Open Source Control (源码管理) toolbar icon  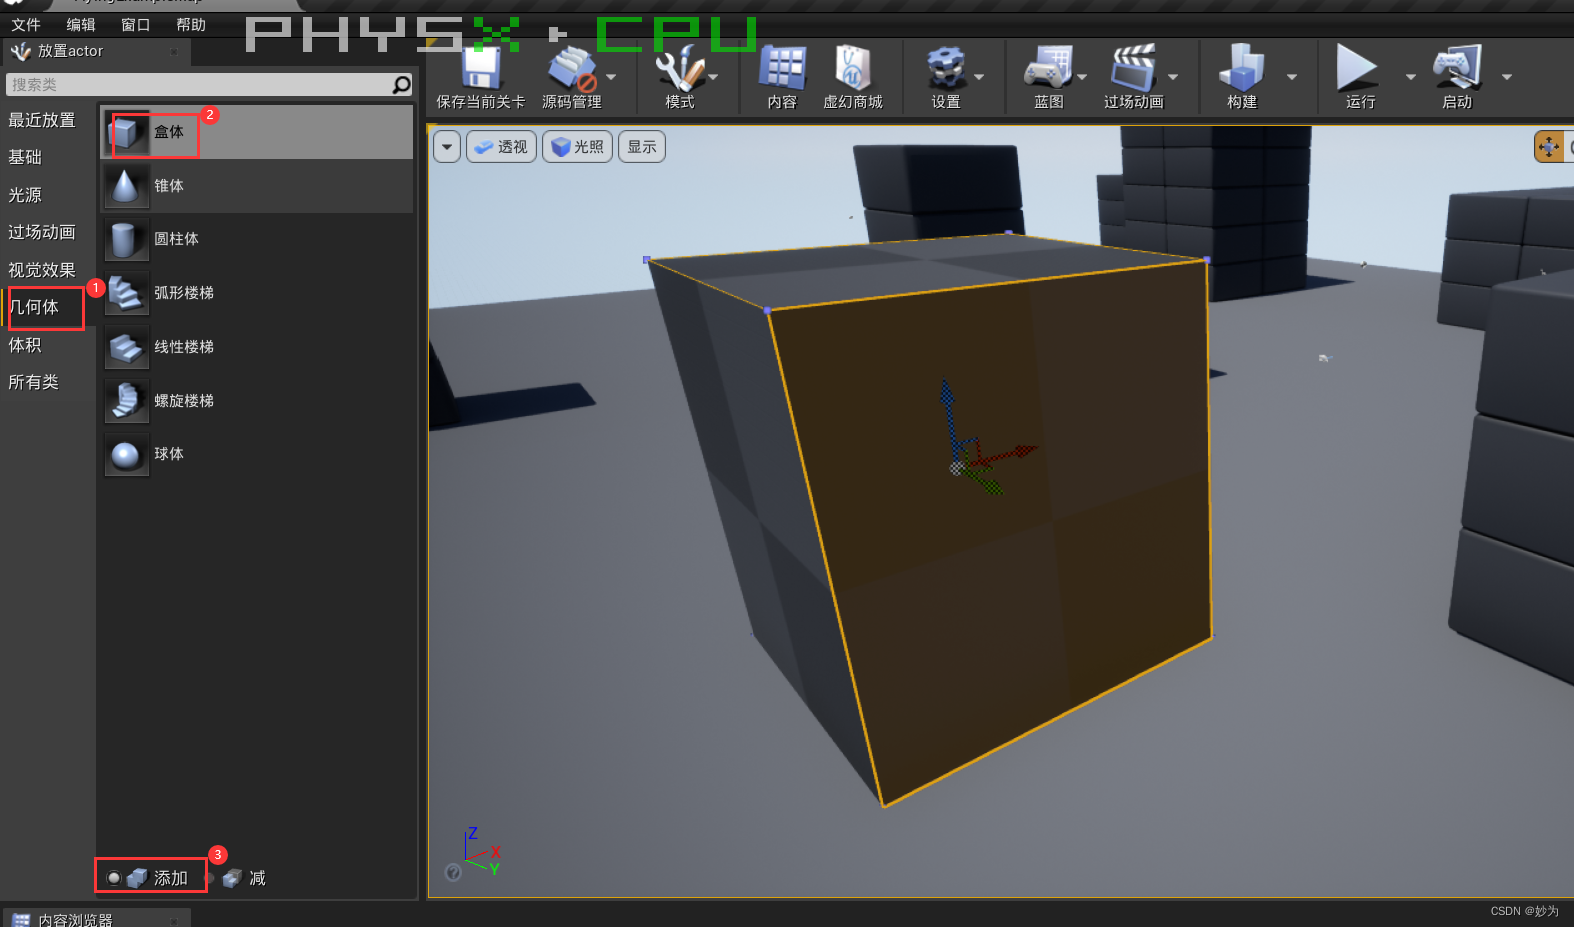click(x=571, y=68)
